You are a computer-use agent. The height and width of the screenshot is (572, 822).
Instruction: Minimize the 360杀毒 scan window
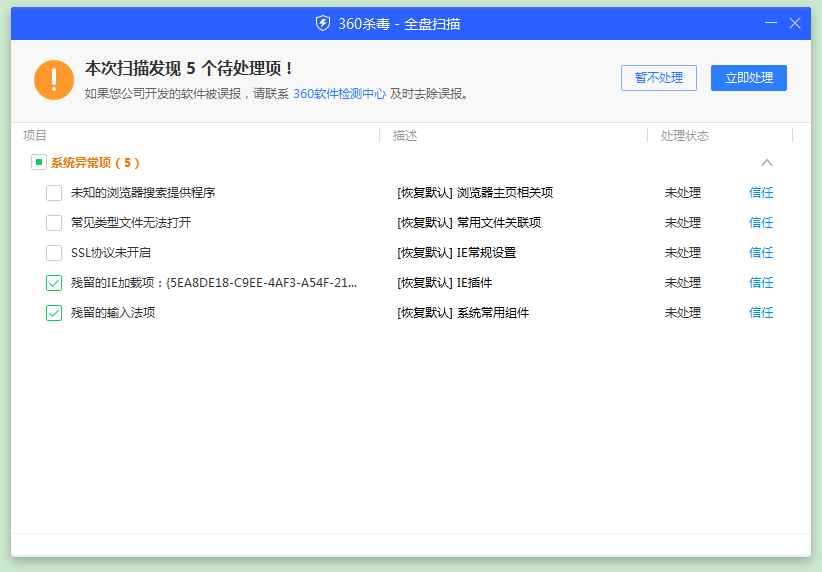click(x=771, y=23)
